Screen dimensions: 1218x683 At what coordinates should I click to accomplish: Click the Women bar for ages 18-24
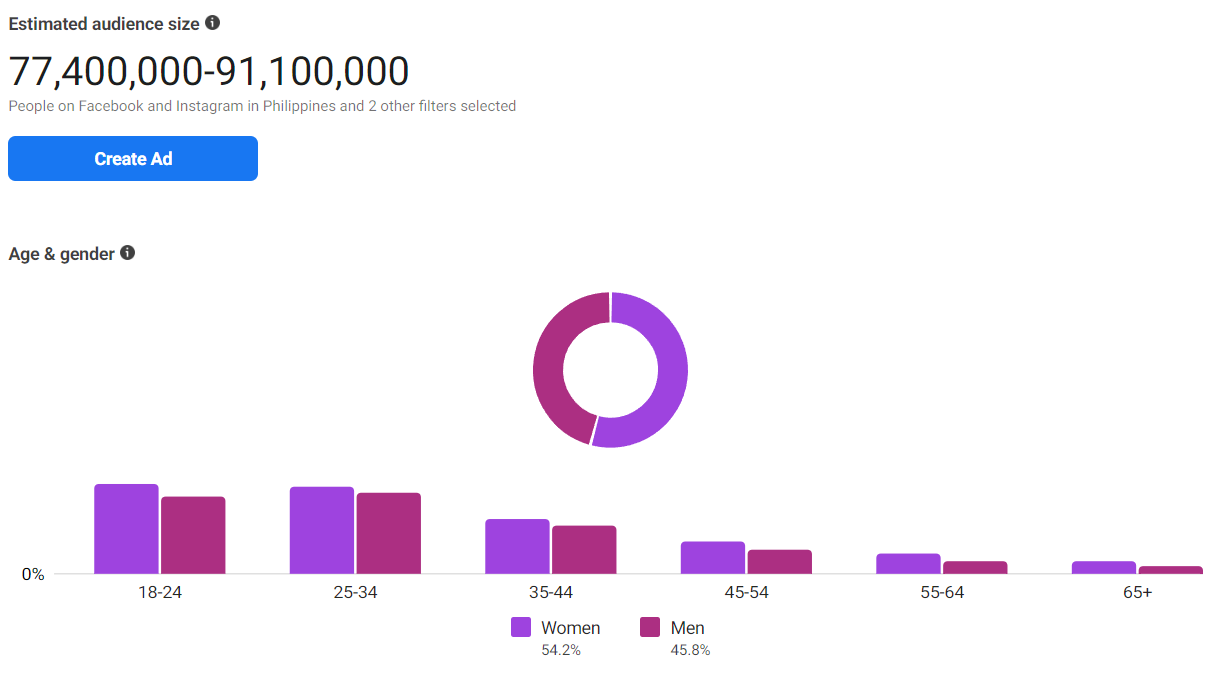click(x=126, y=529)
